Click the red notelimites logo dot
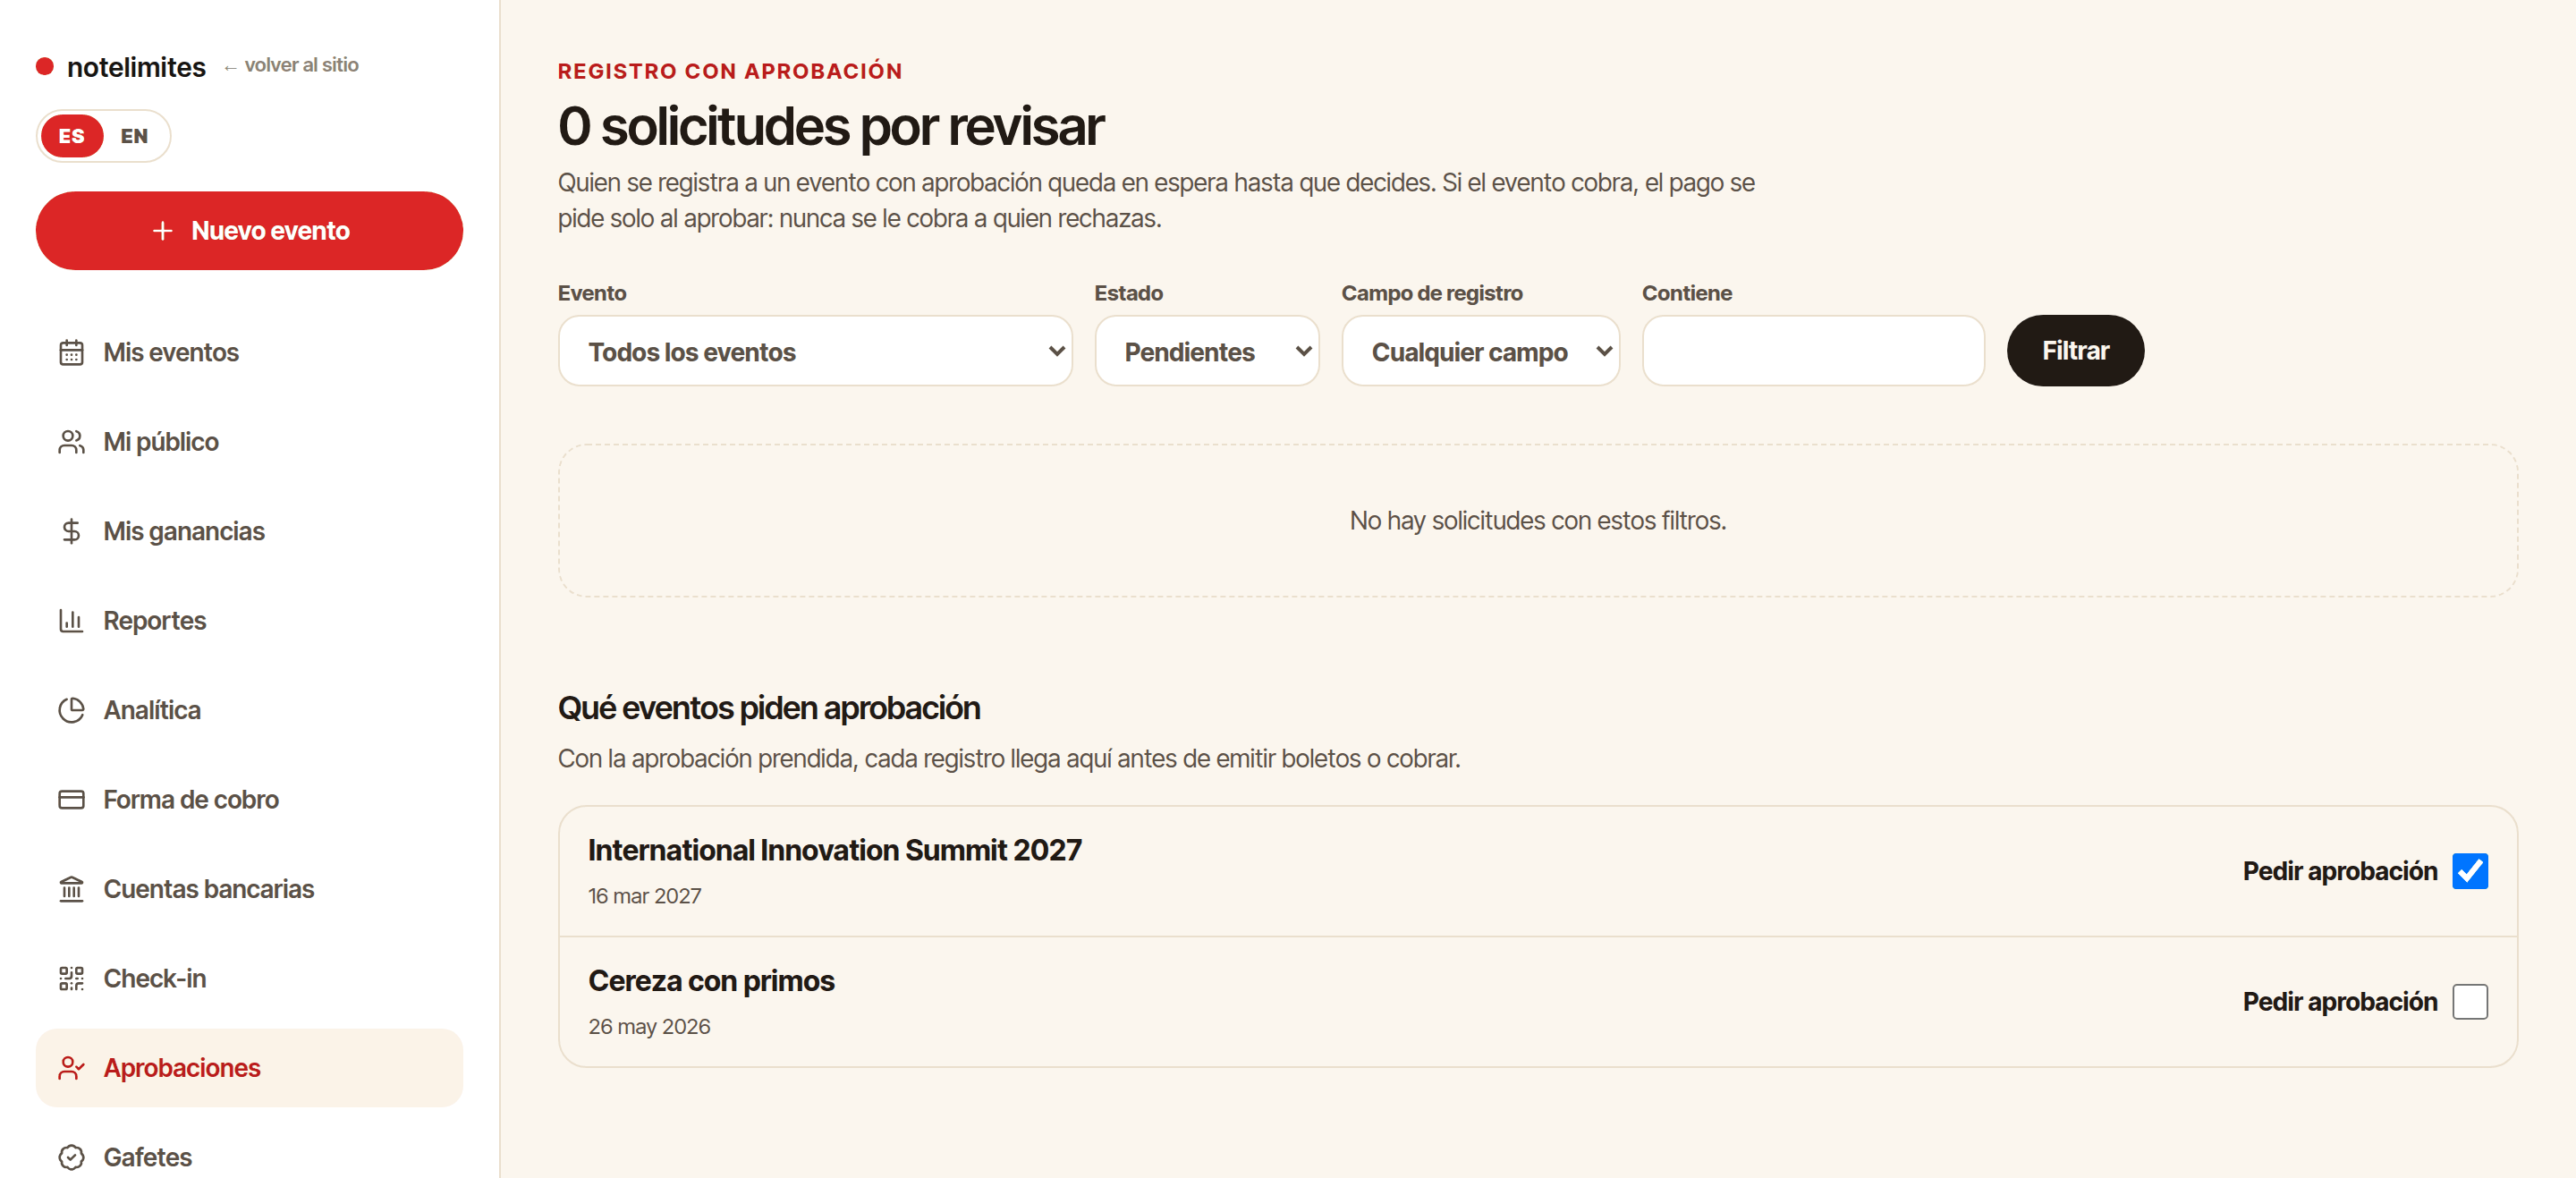Screen dimensions: 2576x1178 pyautogui.click(x=44, y=67)
